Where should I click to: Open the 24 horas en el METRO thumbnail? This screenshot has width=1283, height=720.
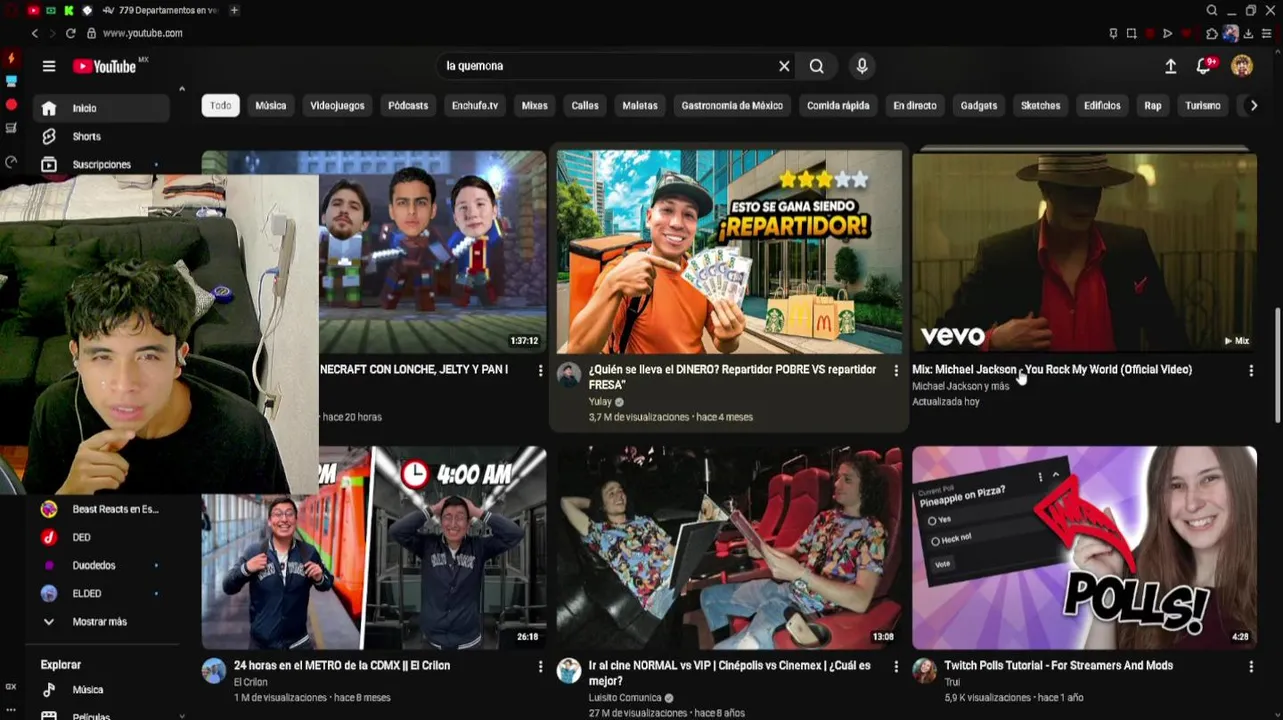click(x=374, y=548)
